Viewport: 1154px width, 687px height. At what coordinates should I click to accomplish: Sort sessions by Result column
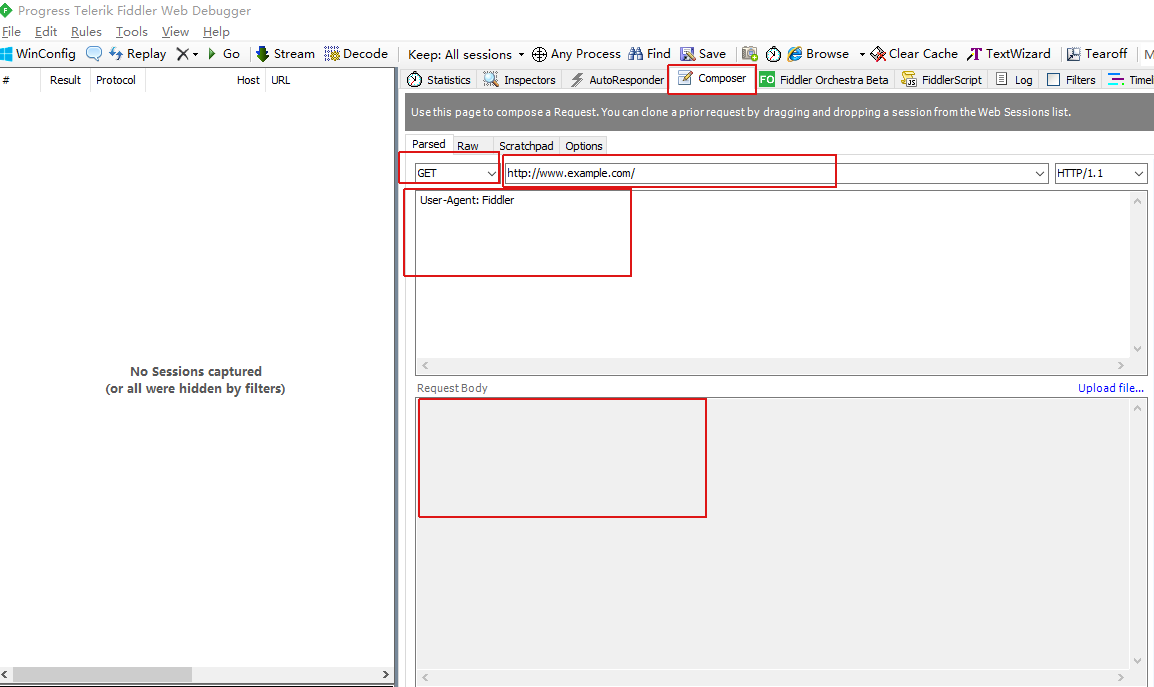(x=65, y=80)
